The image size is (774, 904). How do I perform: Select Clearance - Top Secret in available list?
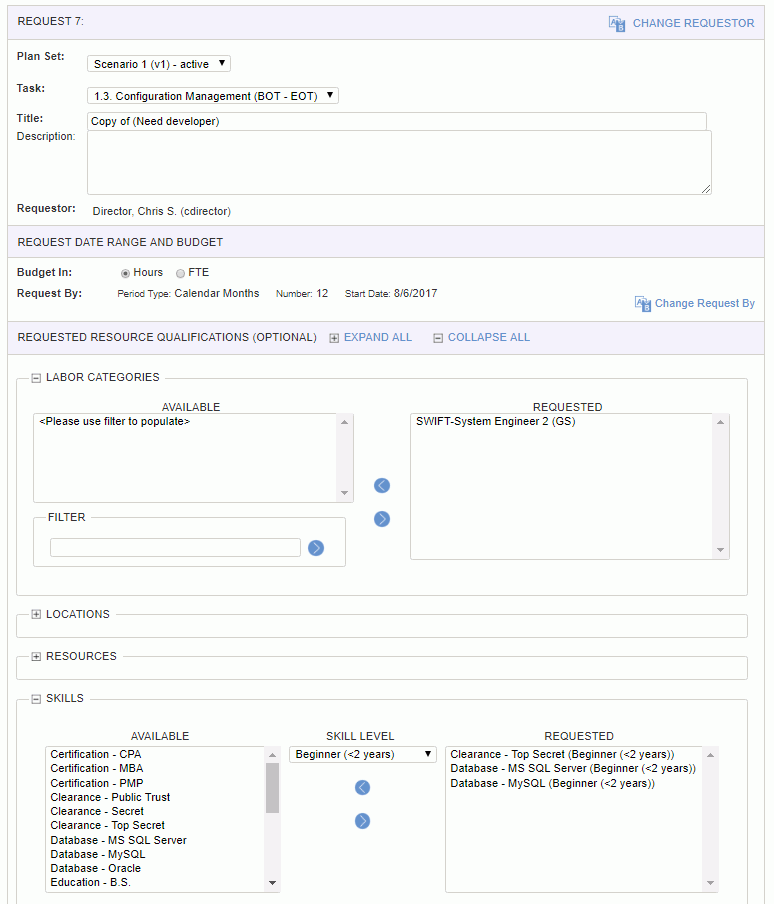(107, 826)
